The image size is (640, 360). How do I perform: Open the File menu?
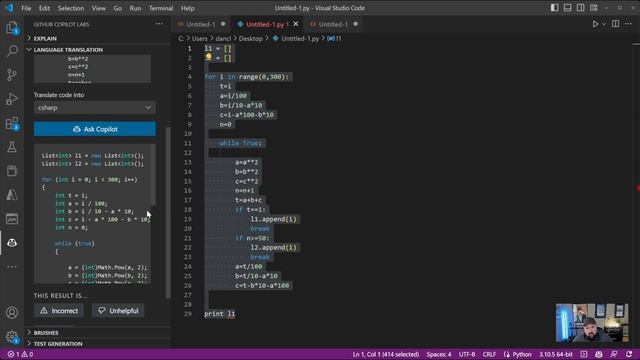[26, 8]
